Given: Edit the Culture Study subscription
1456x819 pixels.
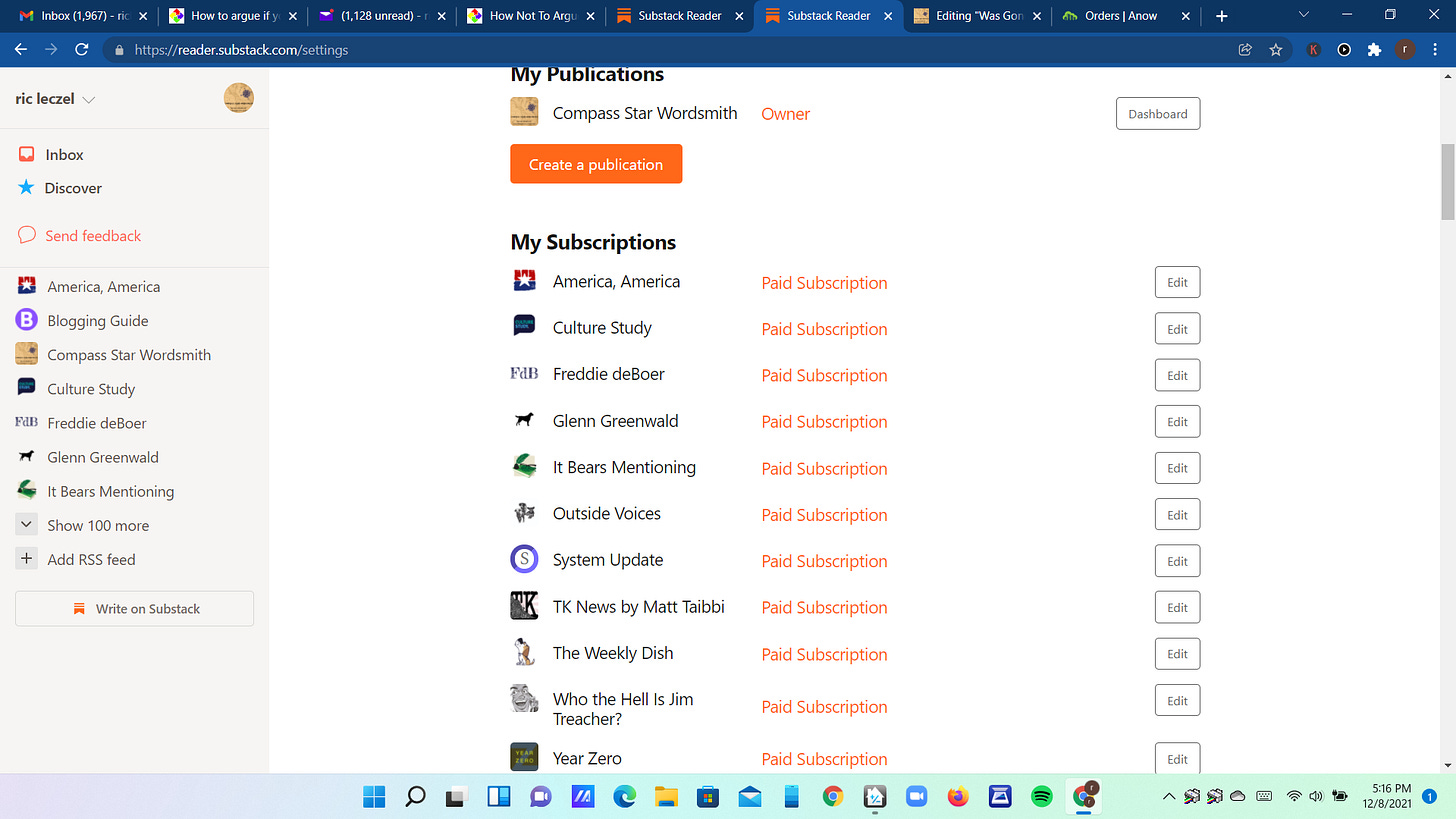Looking at the screenshot, I should [x=1177, y=329].
